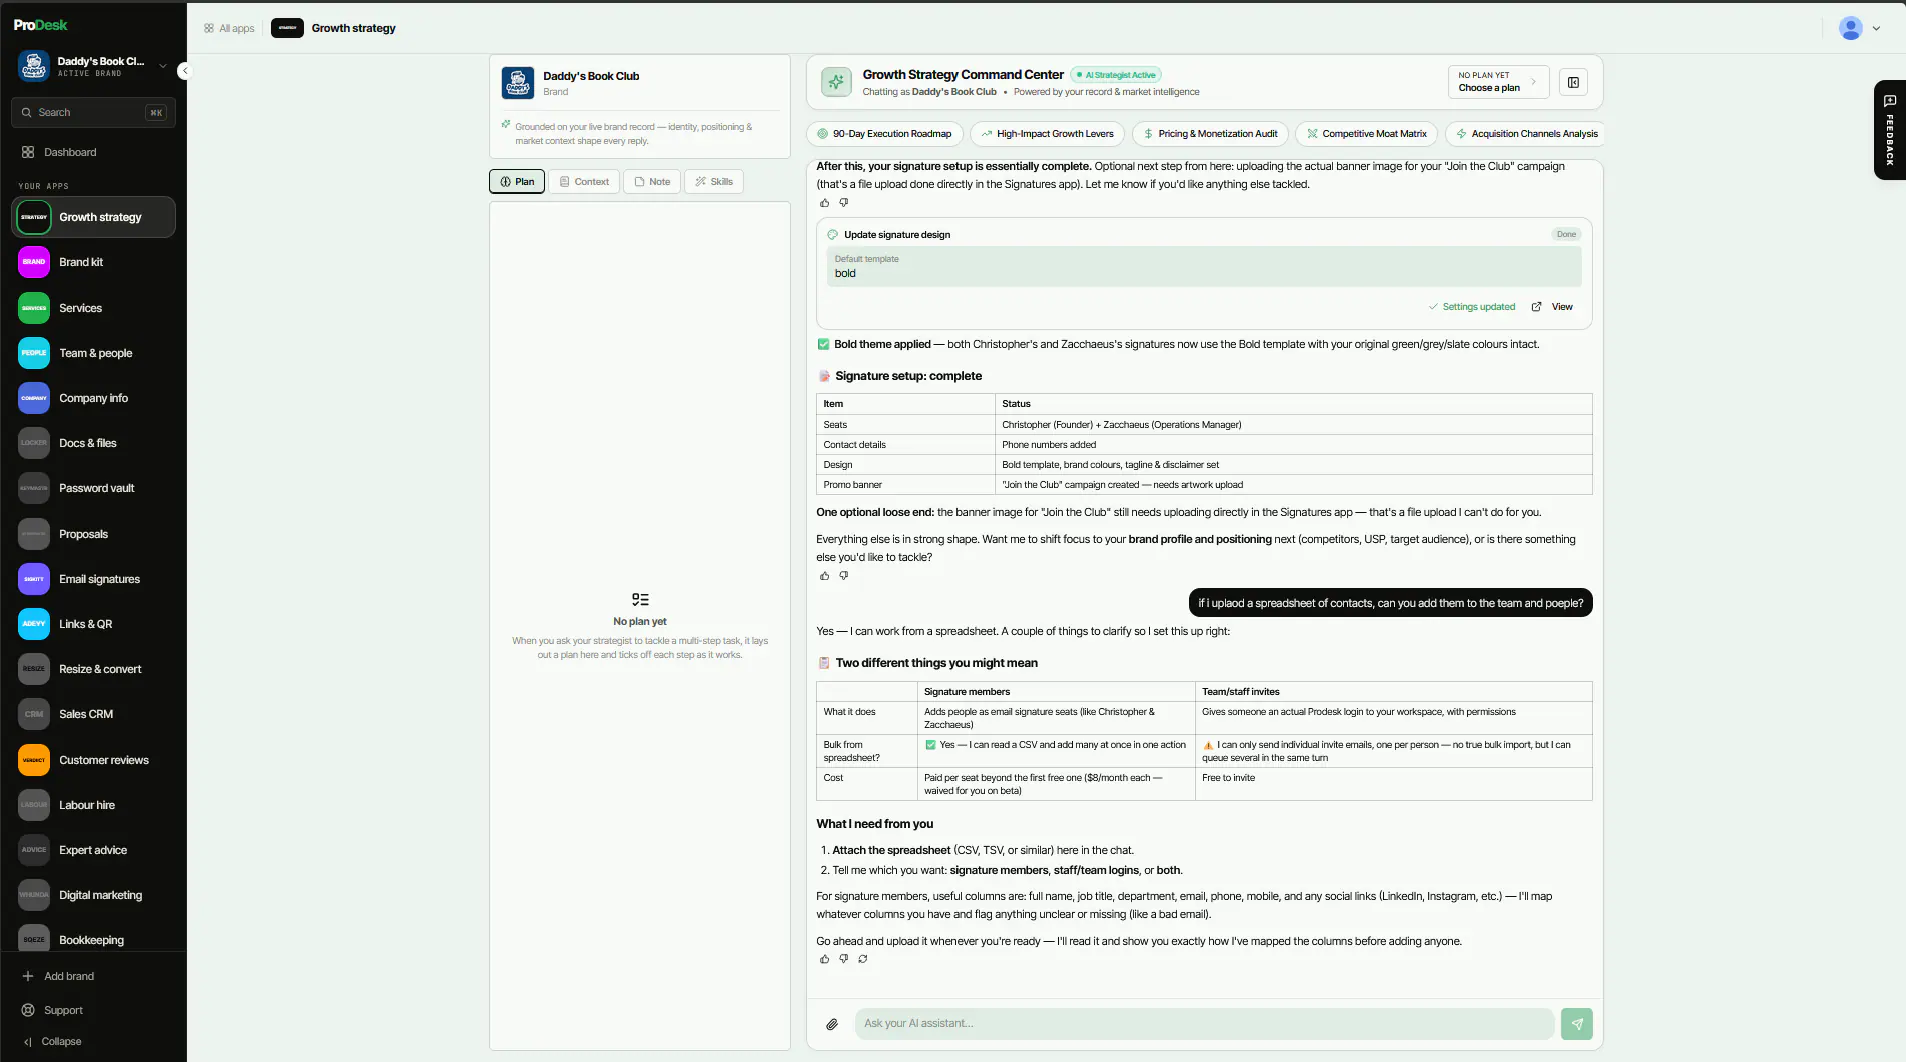The image size is (1906, 1062).
Task: Select High-Impact Growth Levers prompt
Action: pyautogui.click(x=1047, y=134)
